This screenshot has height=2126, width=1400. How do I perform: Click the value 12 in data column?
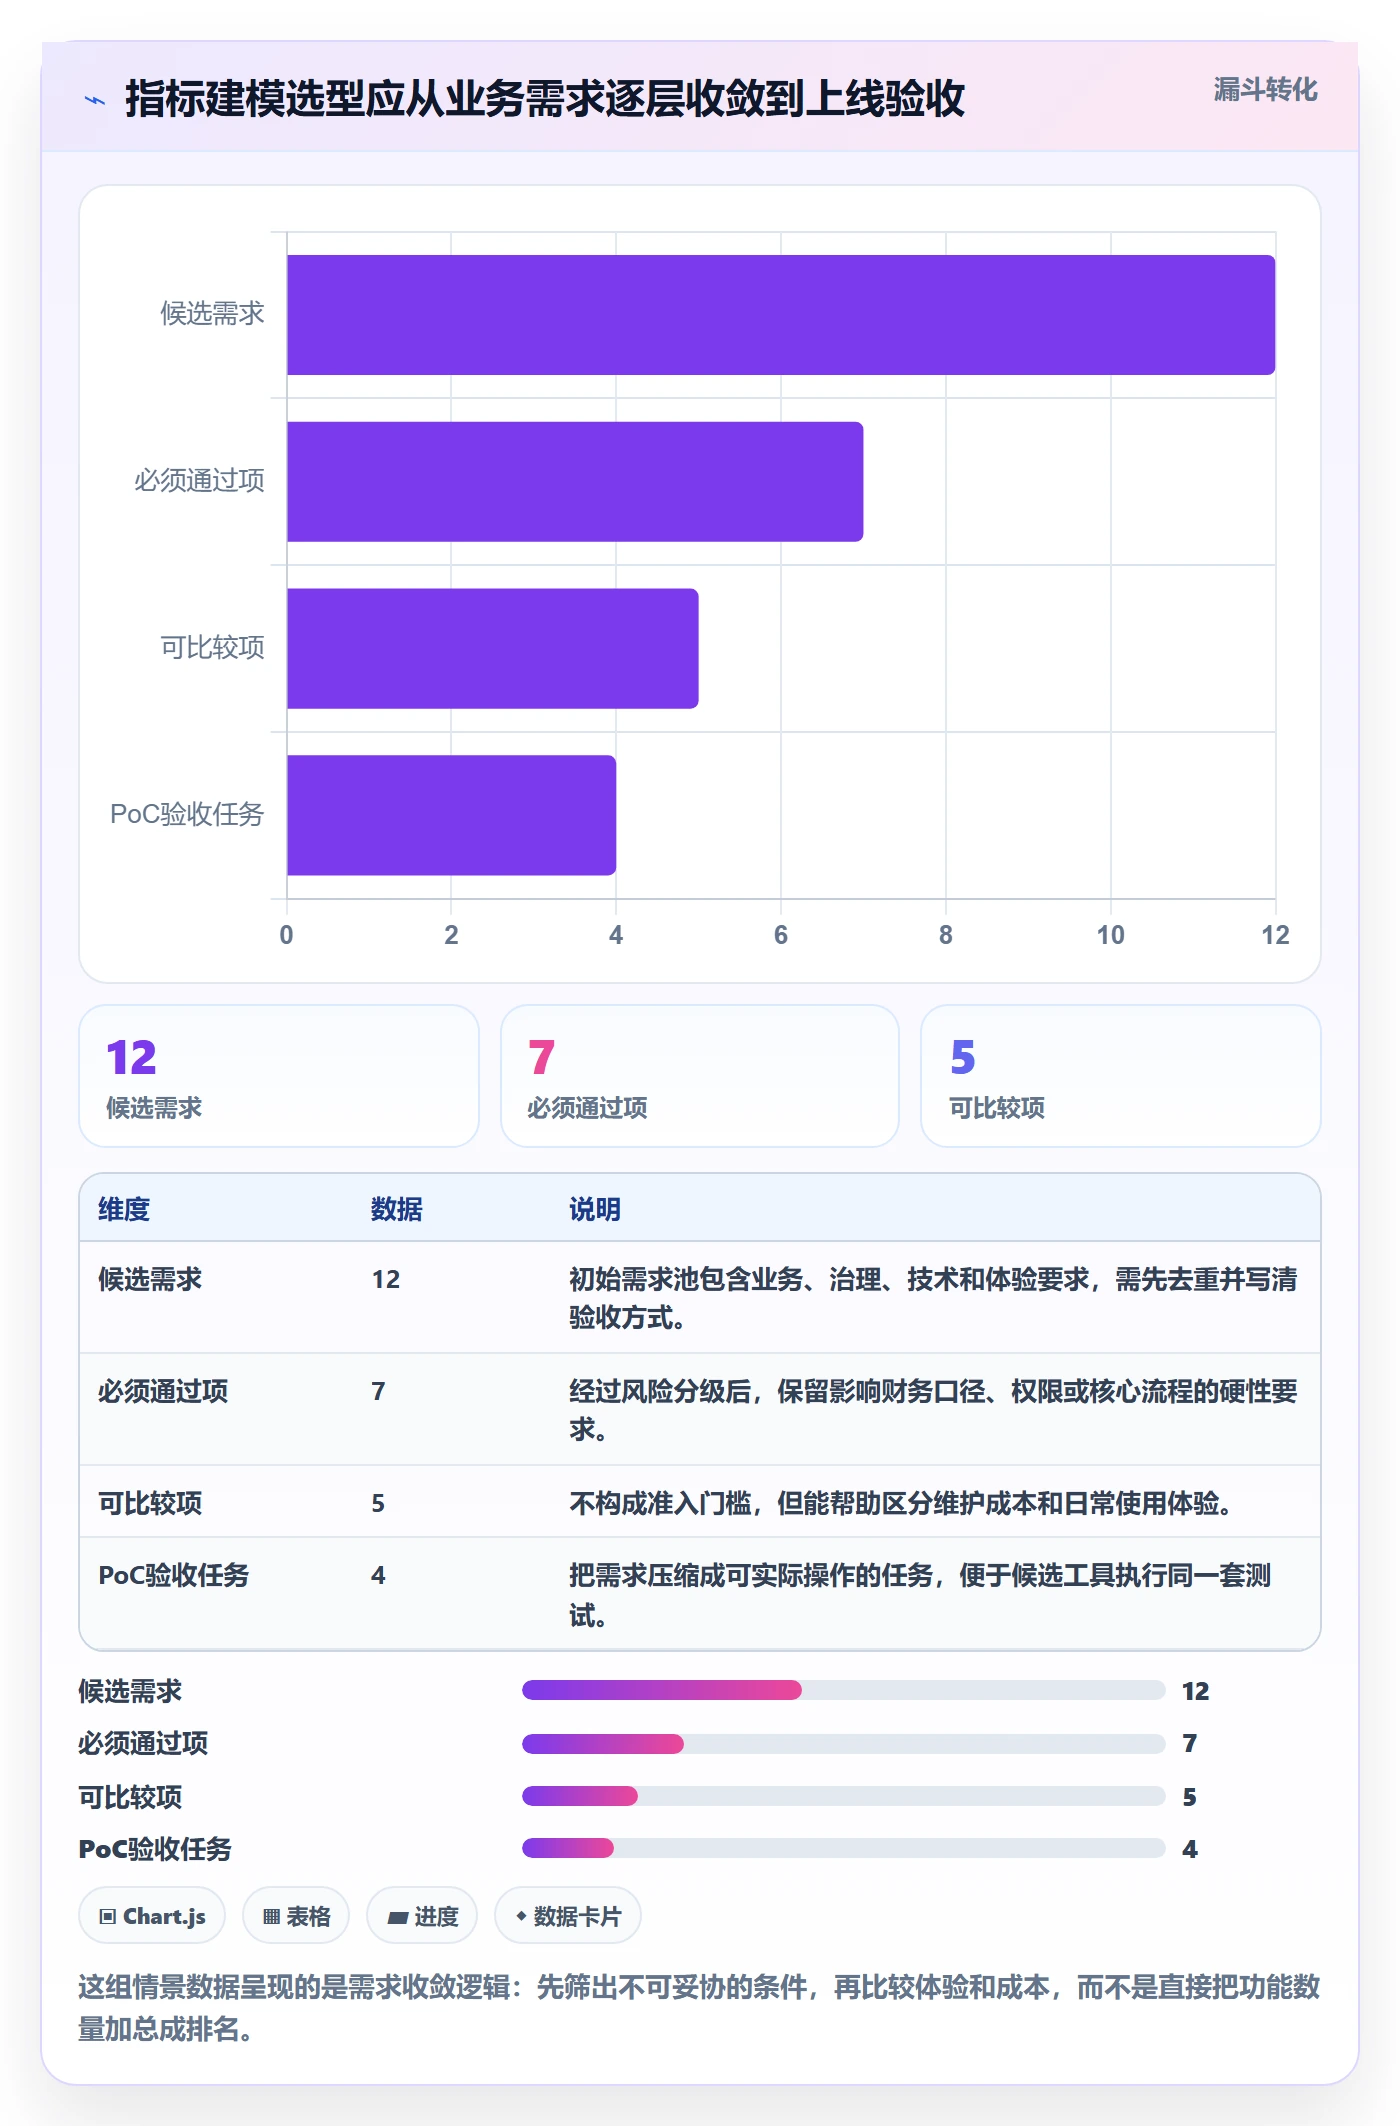pyautogui.click(x=386, y=1279)
